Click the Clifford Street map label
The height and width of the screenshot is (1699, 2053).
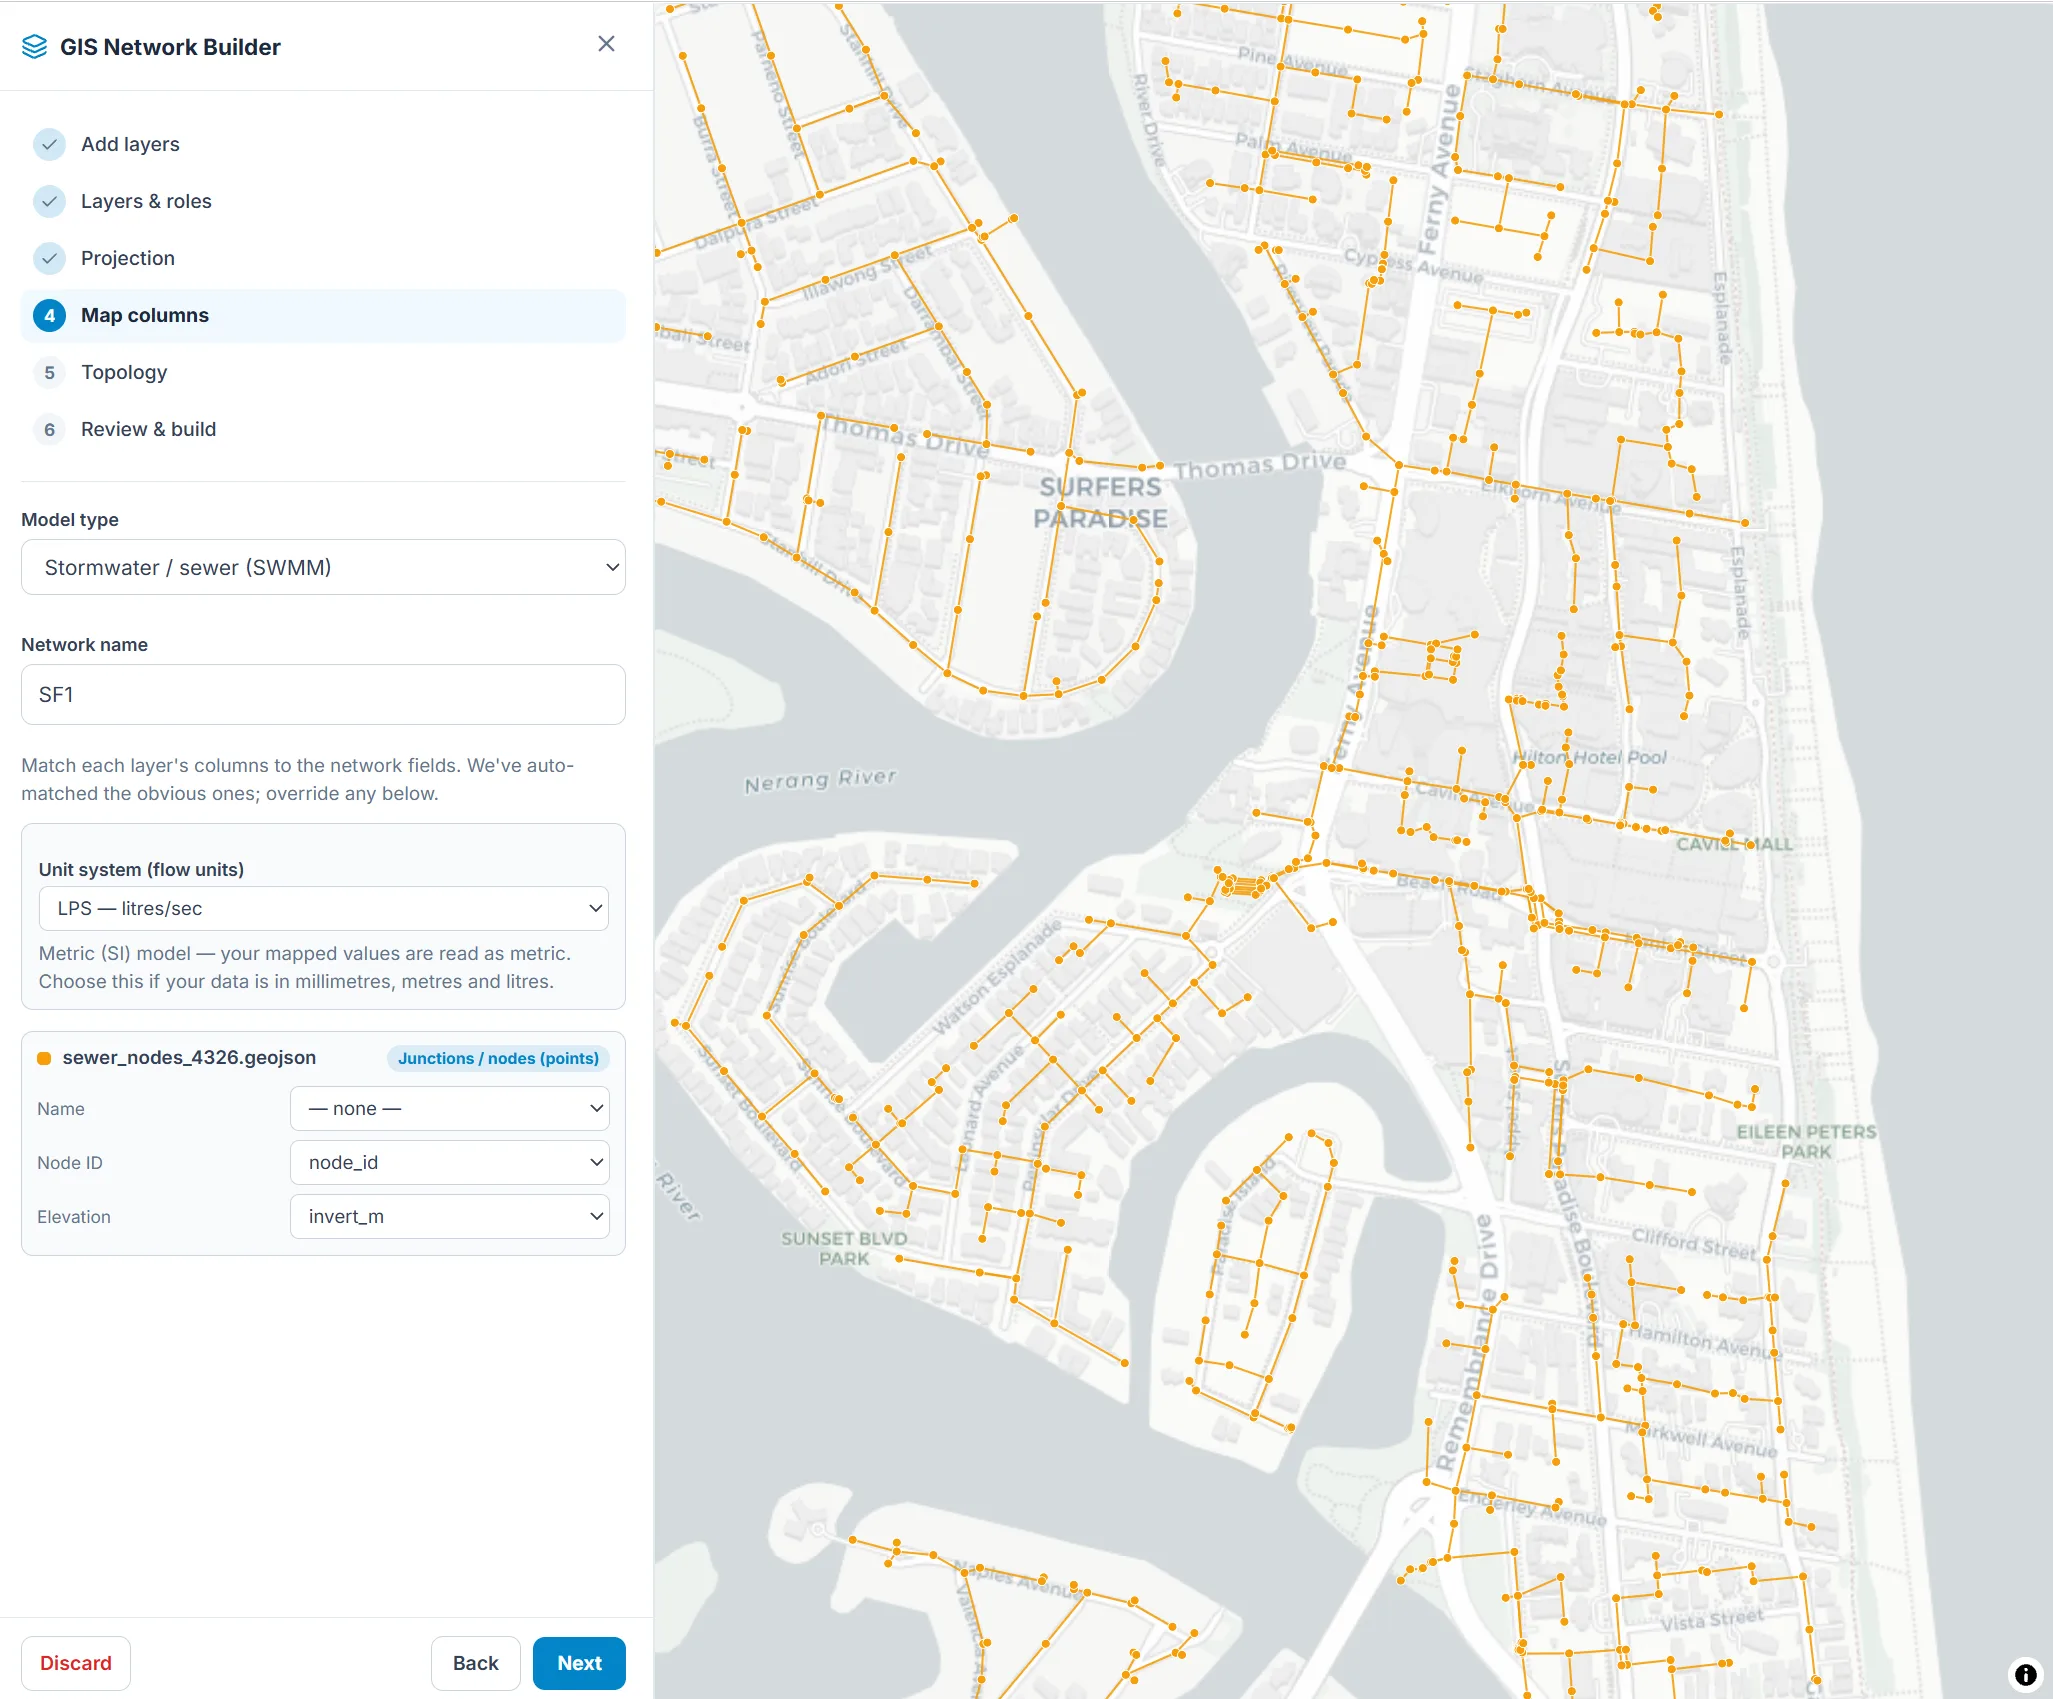[1693, 1243]
